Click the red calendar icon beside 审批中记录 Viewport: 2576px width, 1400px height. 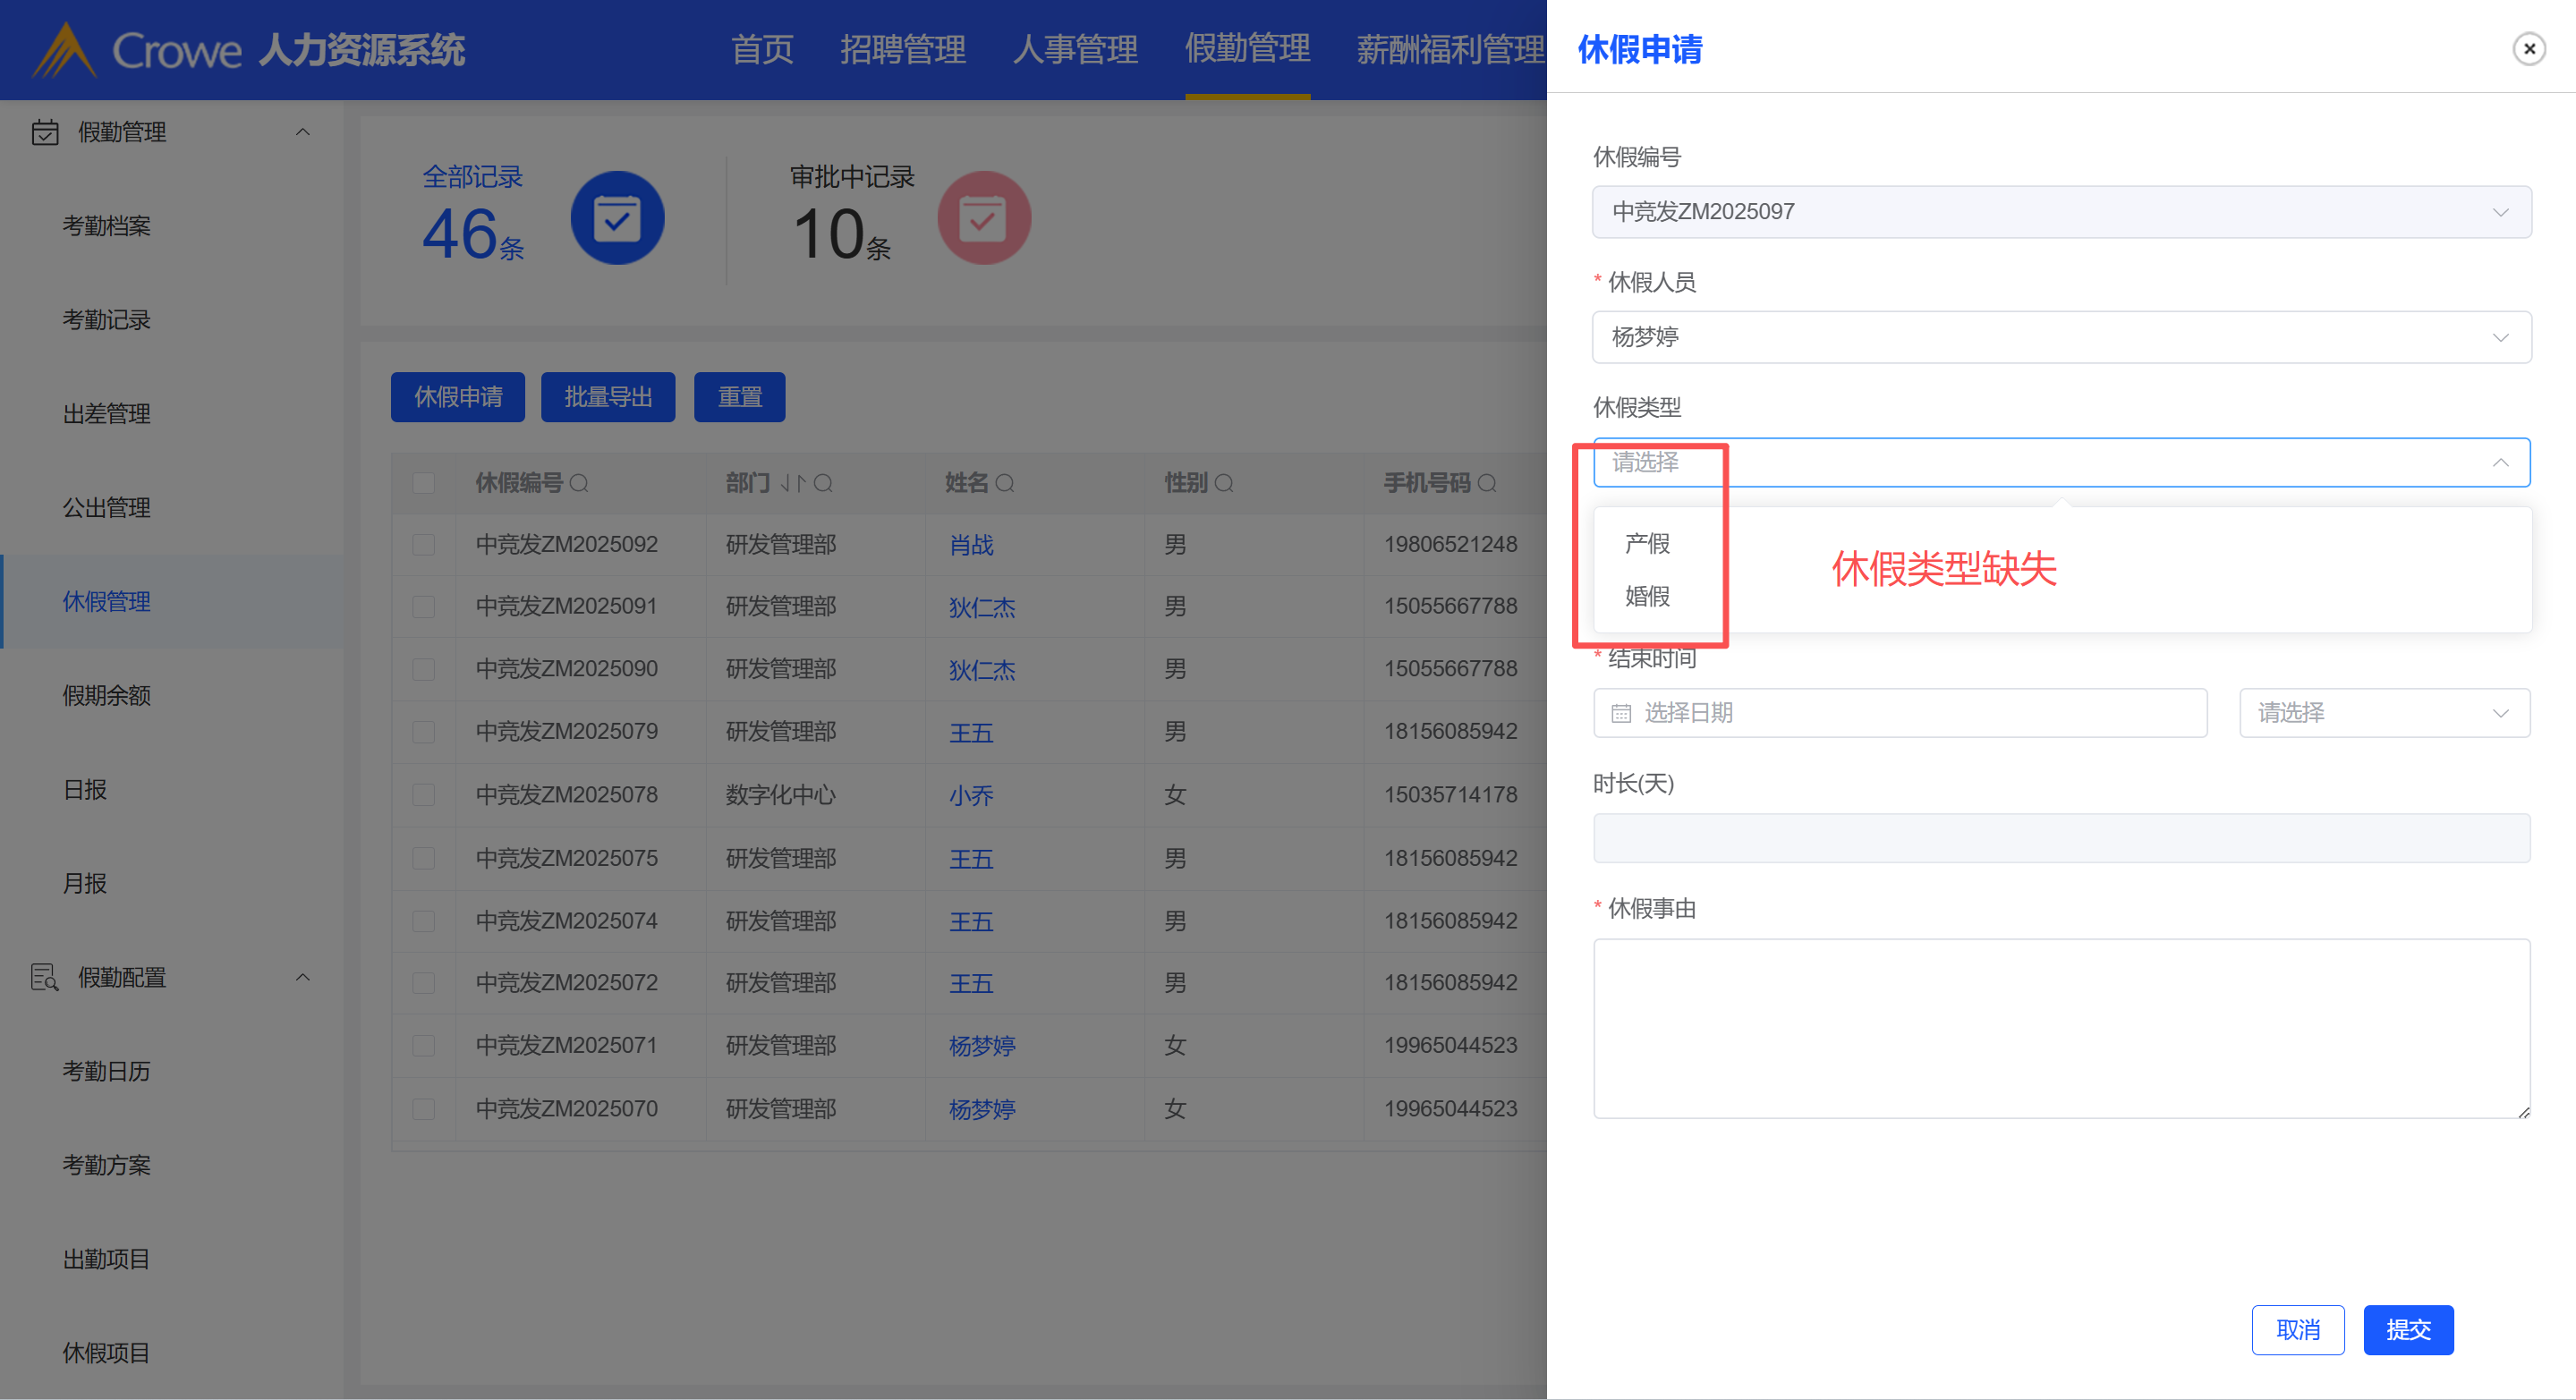coord(983,218)
